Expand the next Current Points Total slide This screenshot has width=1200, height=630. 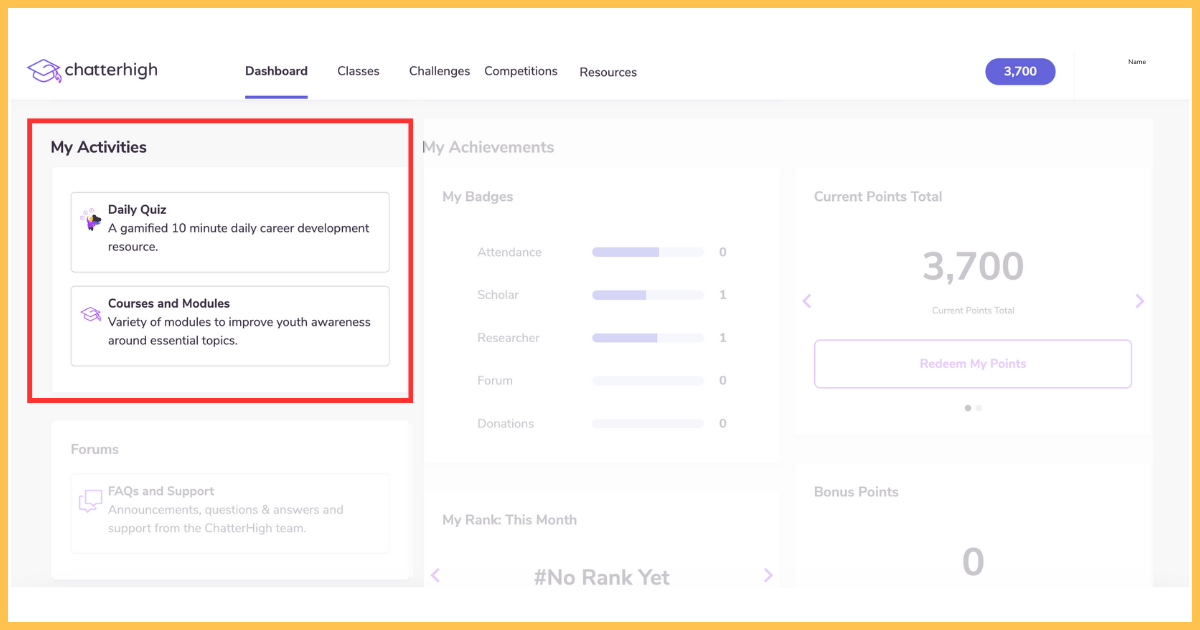click(x=1139, y=300)
